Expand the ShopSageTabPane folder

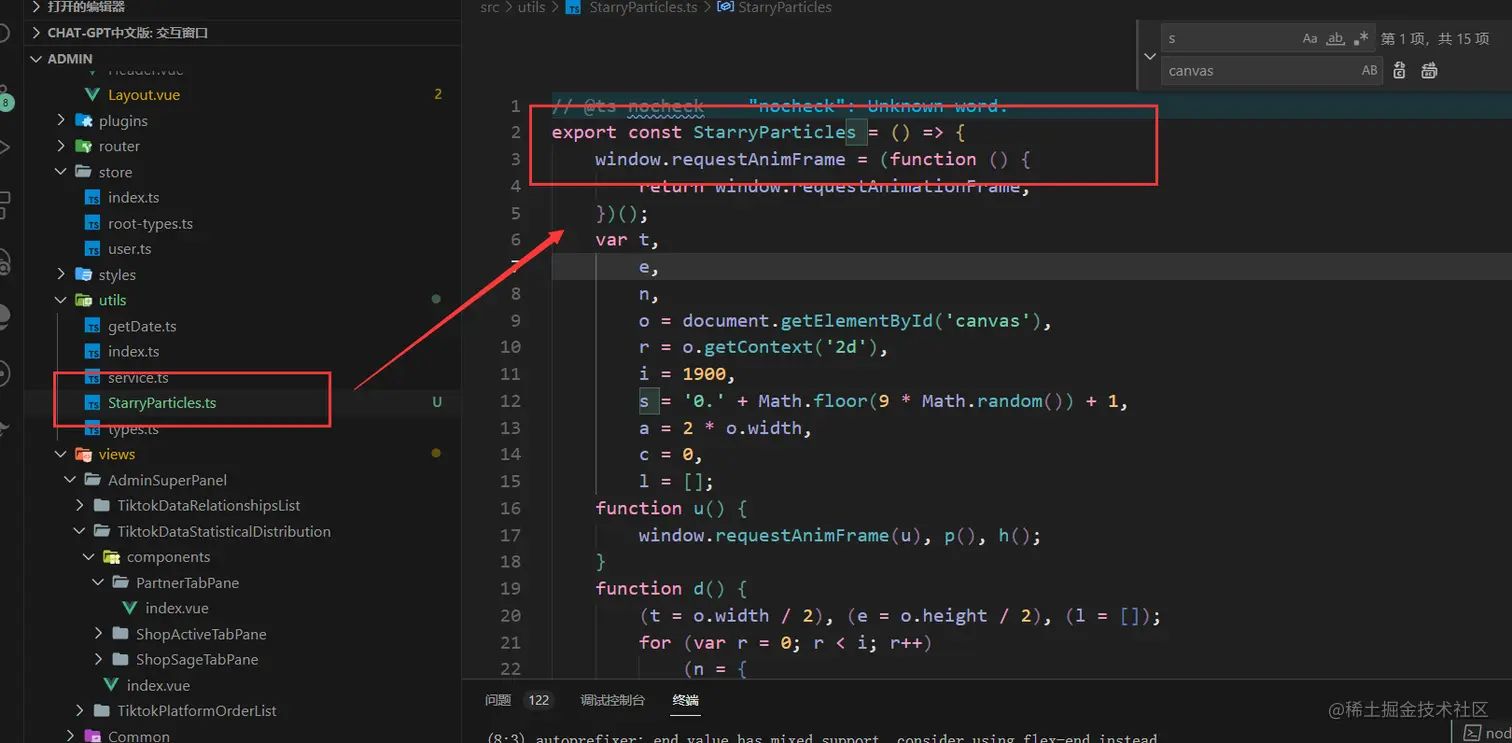pyautogui.click(x=98, y=660)
